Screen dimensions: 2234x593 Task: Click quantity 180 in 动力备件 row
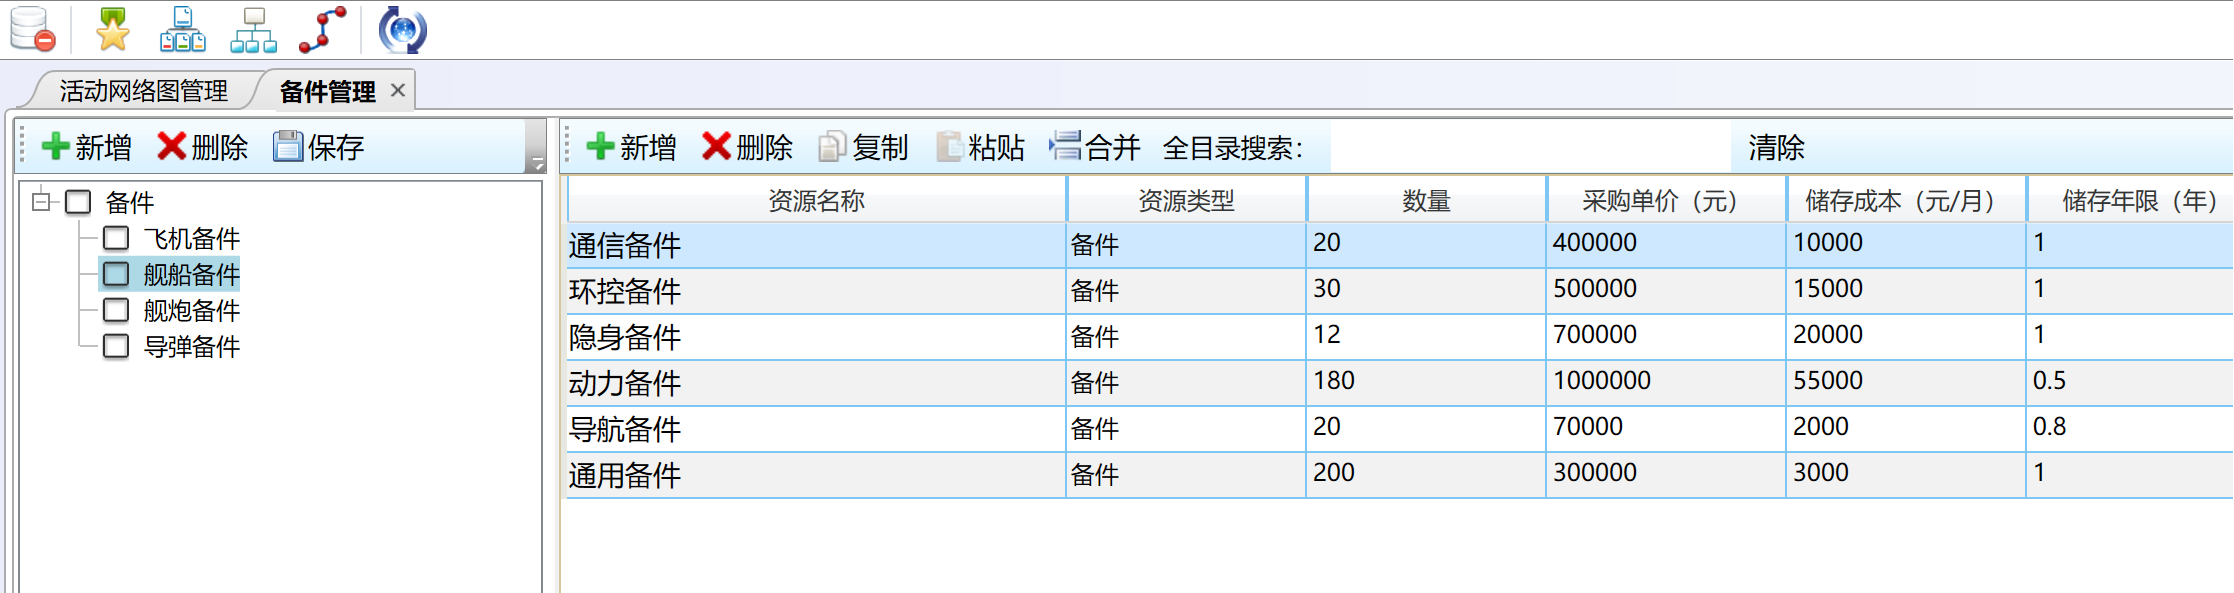[1426, 383]
